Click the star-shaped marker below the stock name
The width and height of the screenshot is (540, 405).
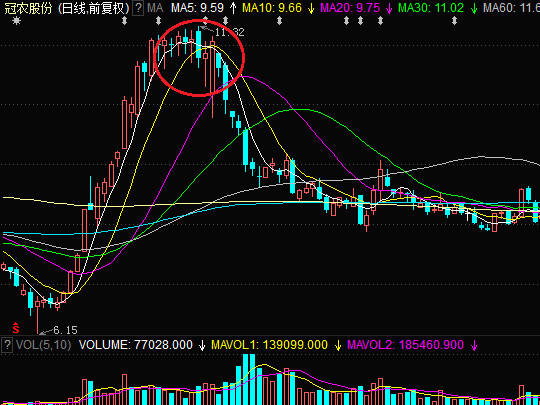[16, 21]
